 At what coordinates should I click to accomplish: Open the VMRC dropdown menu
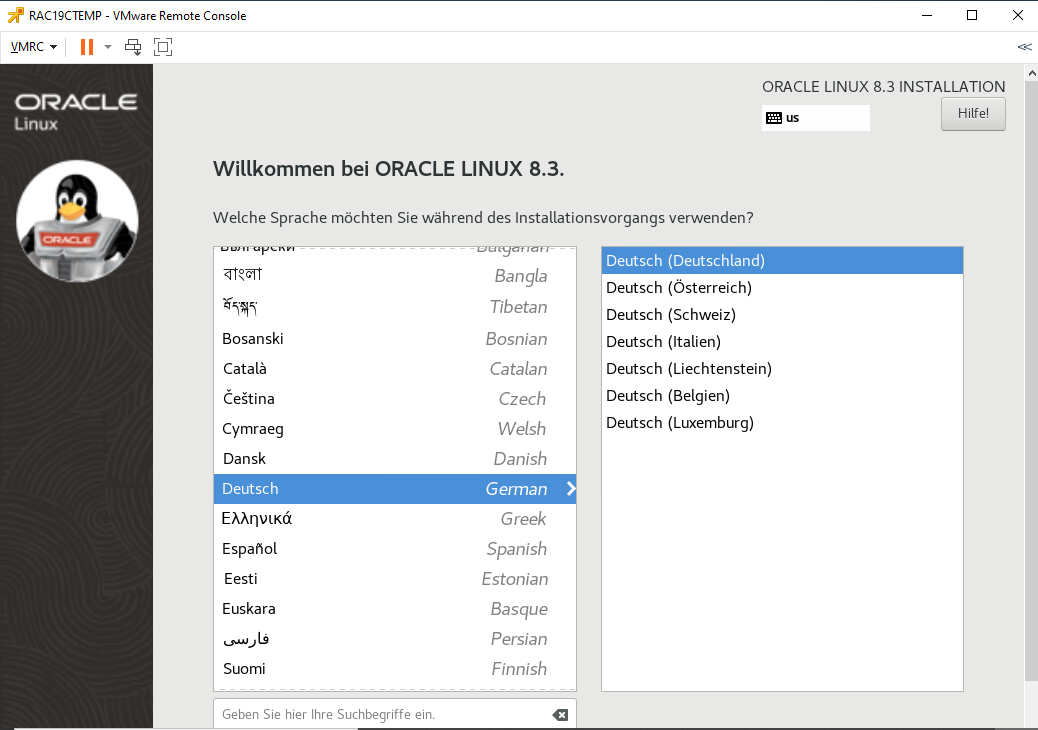(33, 47)
